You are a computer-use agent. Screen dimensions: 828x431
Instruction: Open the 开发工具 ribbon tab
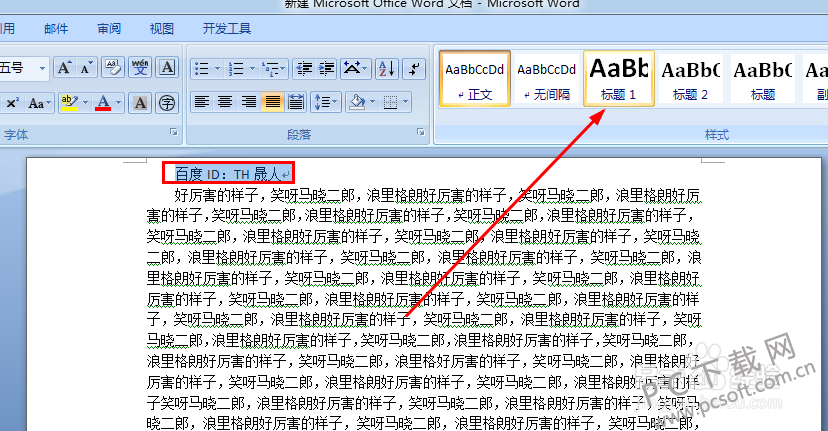coord(227,29)
